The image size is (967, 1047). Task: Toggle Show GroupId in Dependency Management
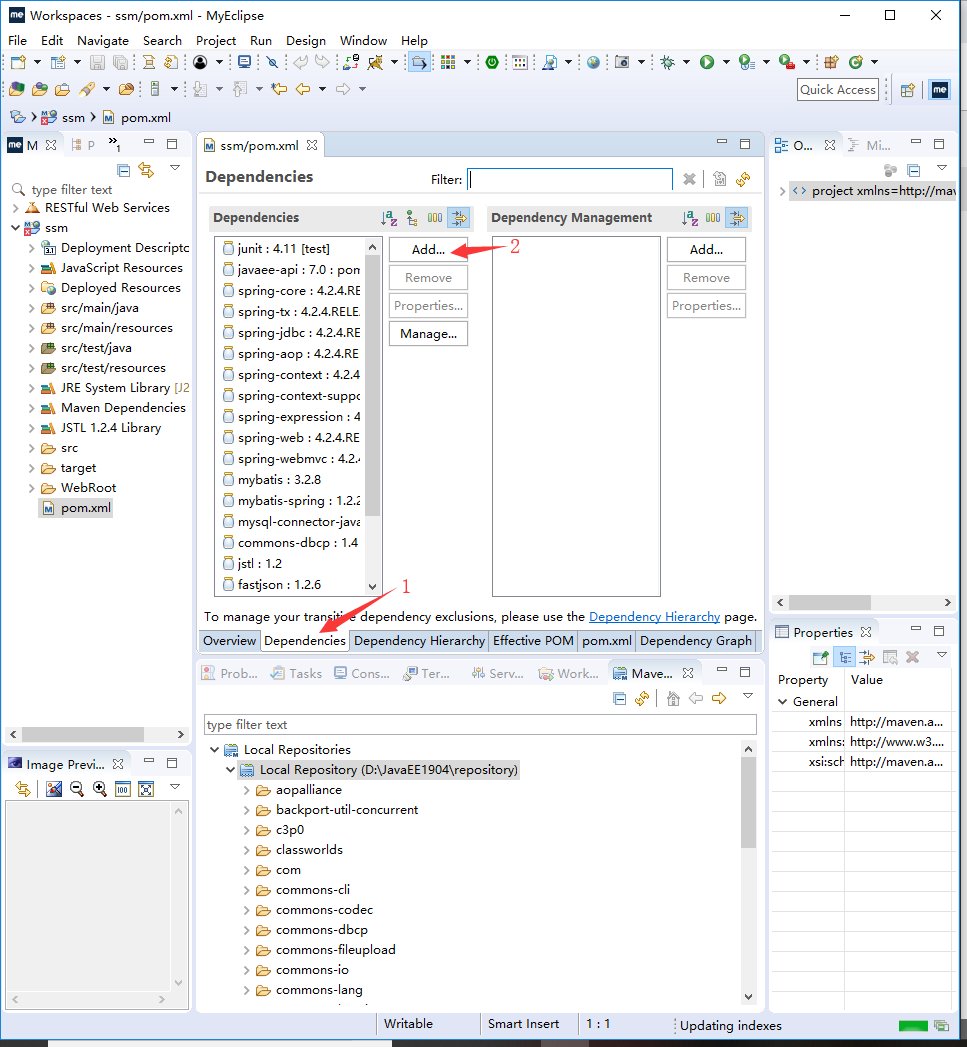[x=713, y=218]
